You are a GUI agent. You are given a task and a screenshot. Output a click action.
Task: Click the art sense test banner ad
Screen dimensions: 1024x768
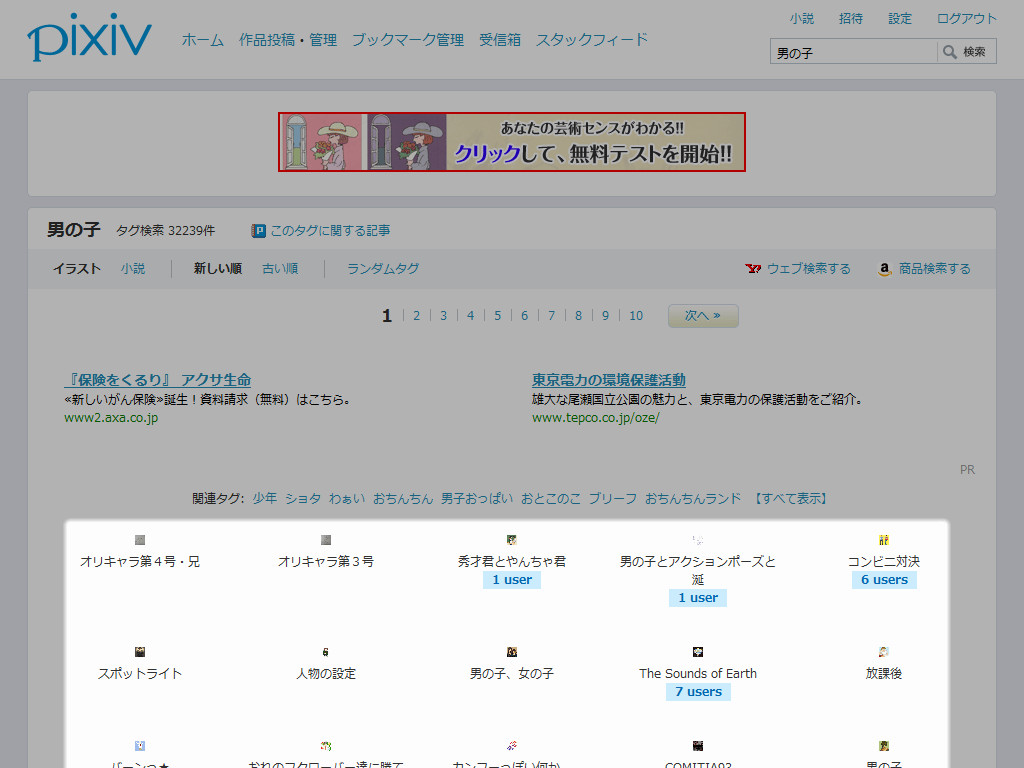(x=512, y=142)
